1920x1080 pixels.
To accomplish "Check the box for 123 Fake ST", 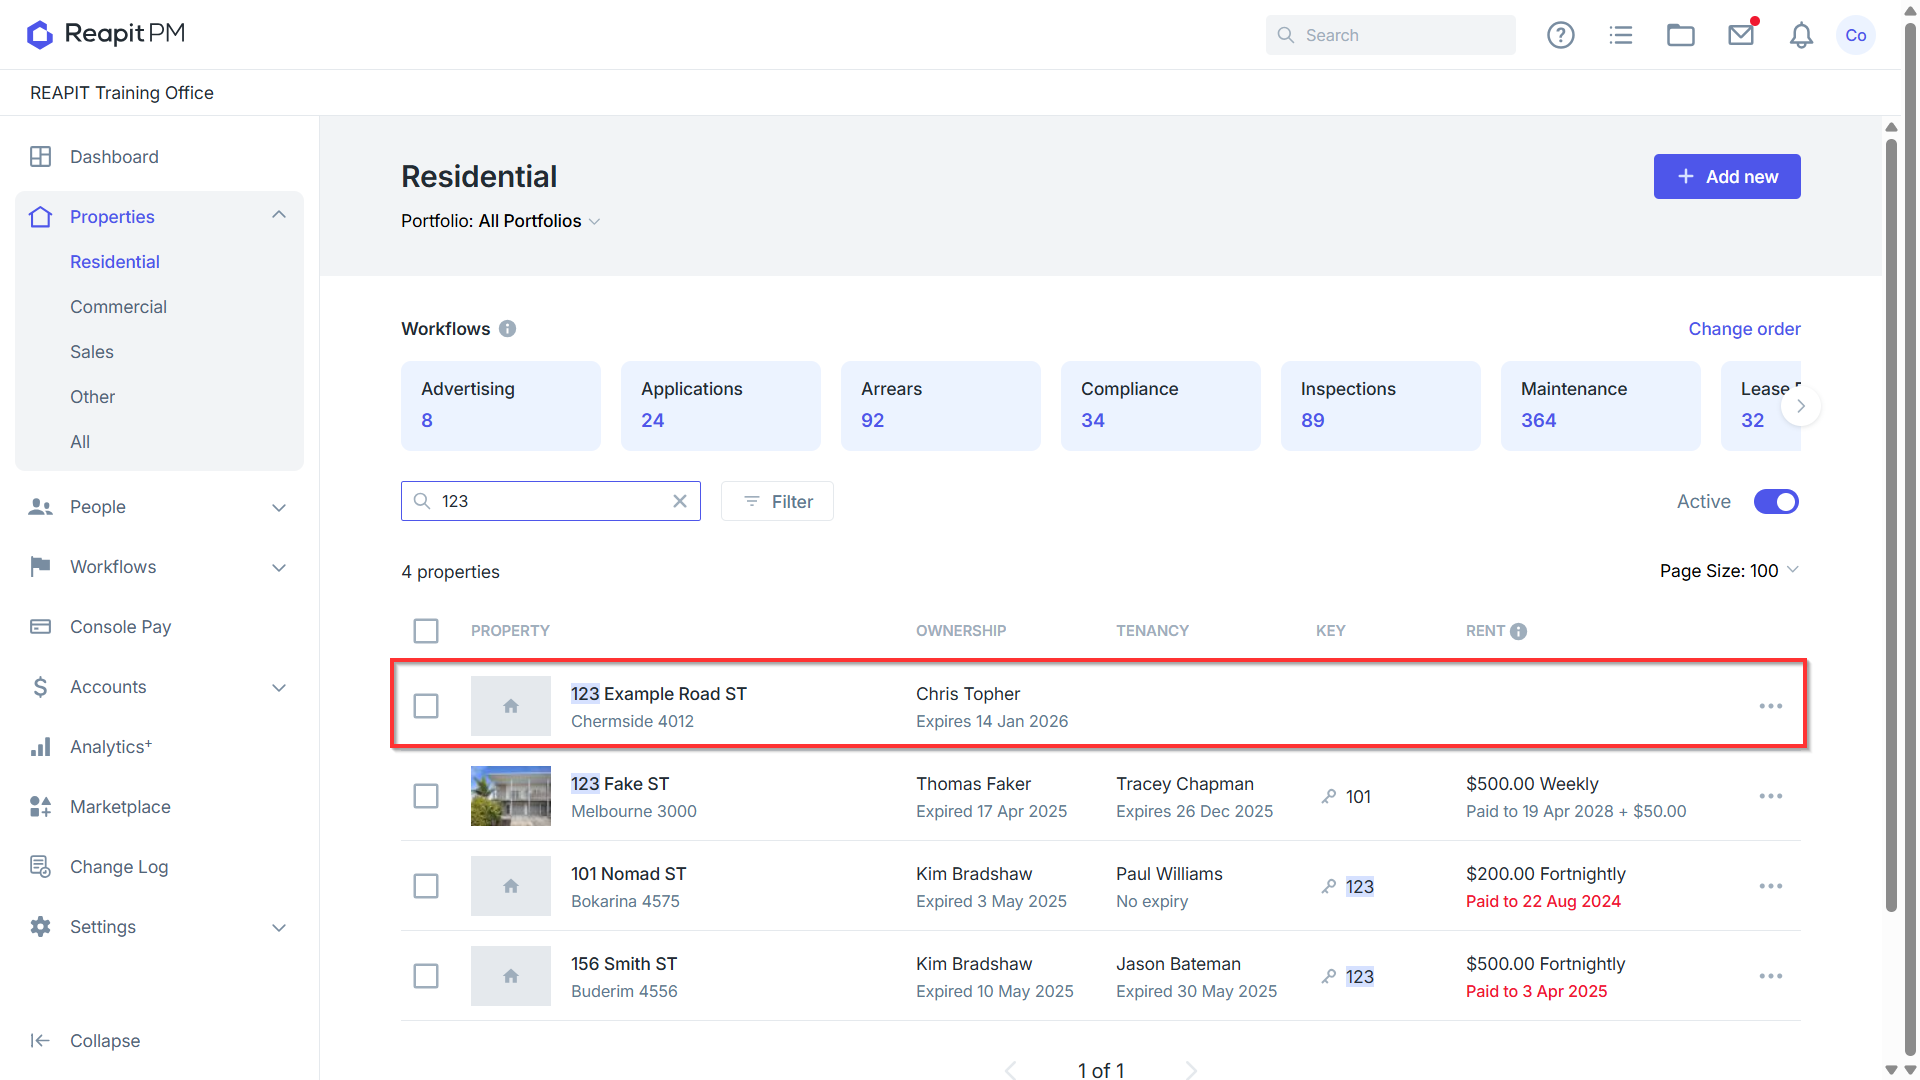I will tap(426, 796).
